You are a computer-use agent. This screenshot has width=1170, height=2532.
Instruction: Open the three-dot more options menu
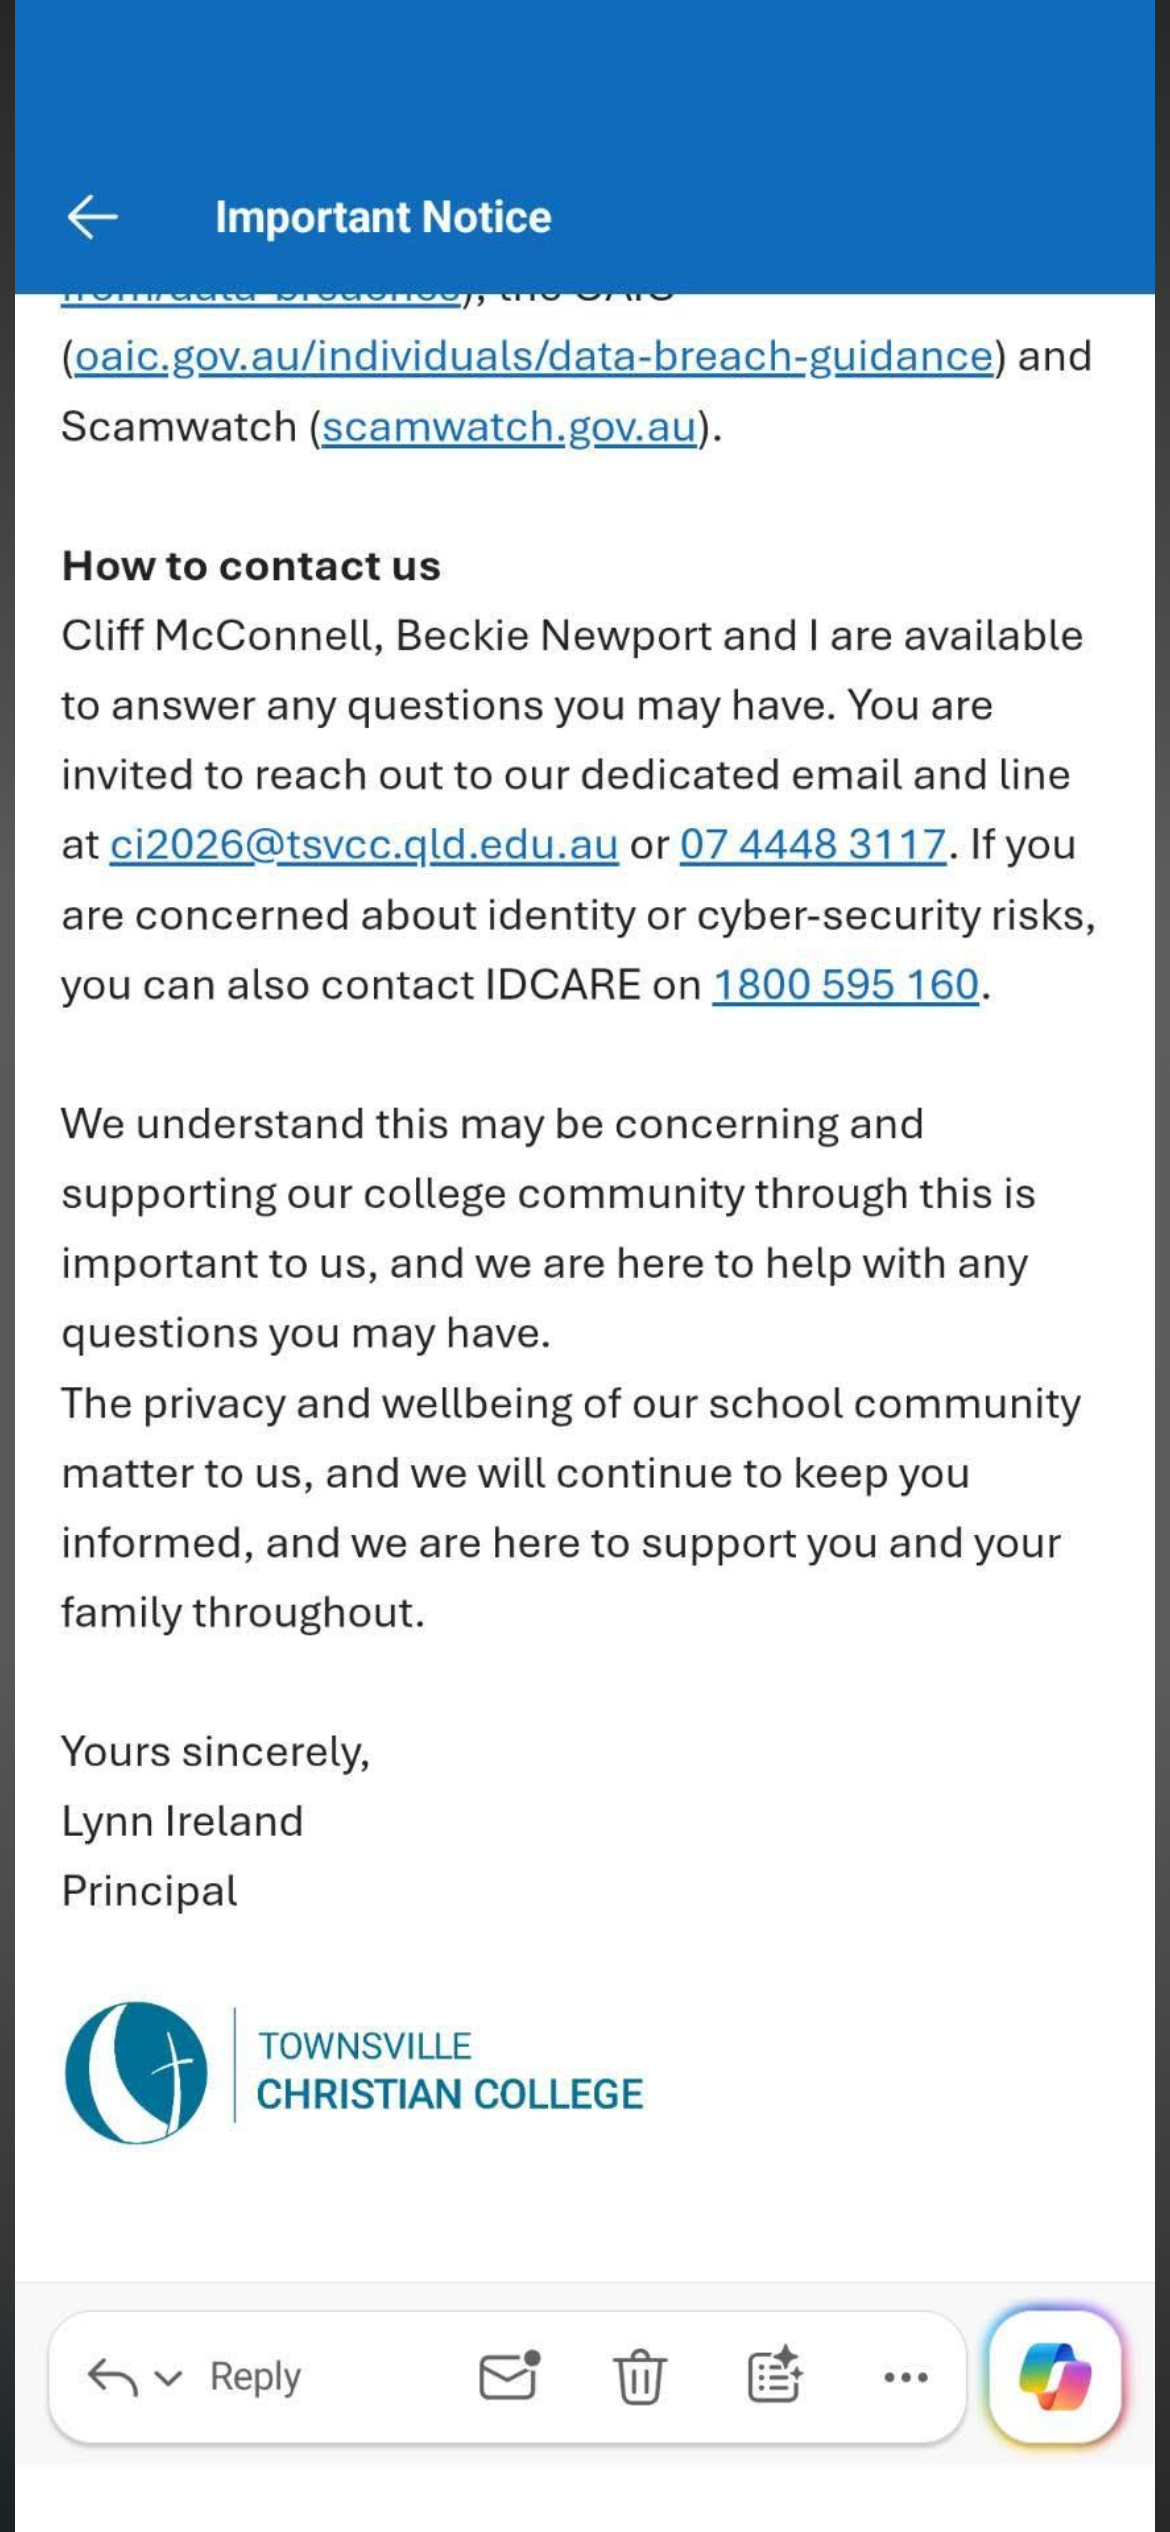tap(906, 2377)
